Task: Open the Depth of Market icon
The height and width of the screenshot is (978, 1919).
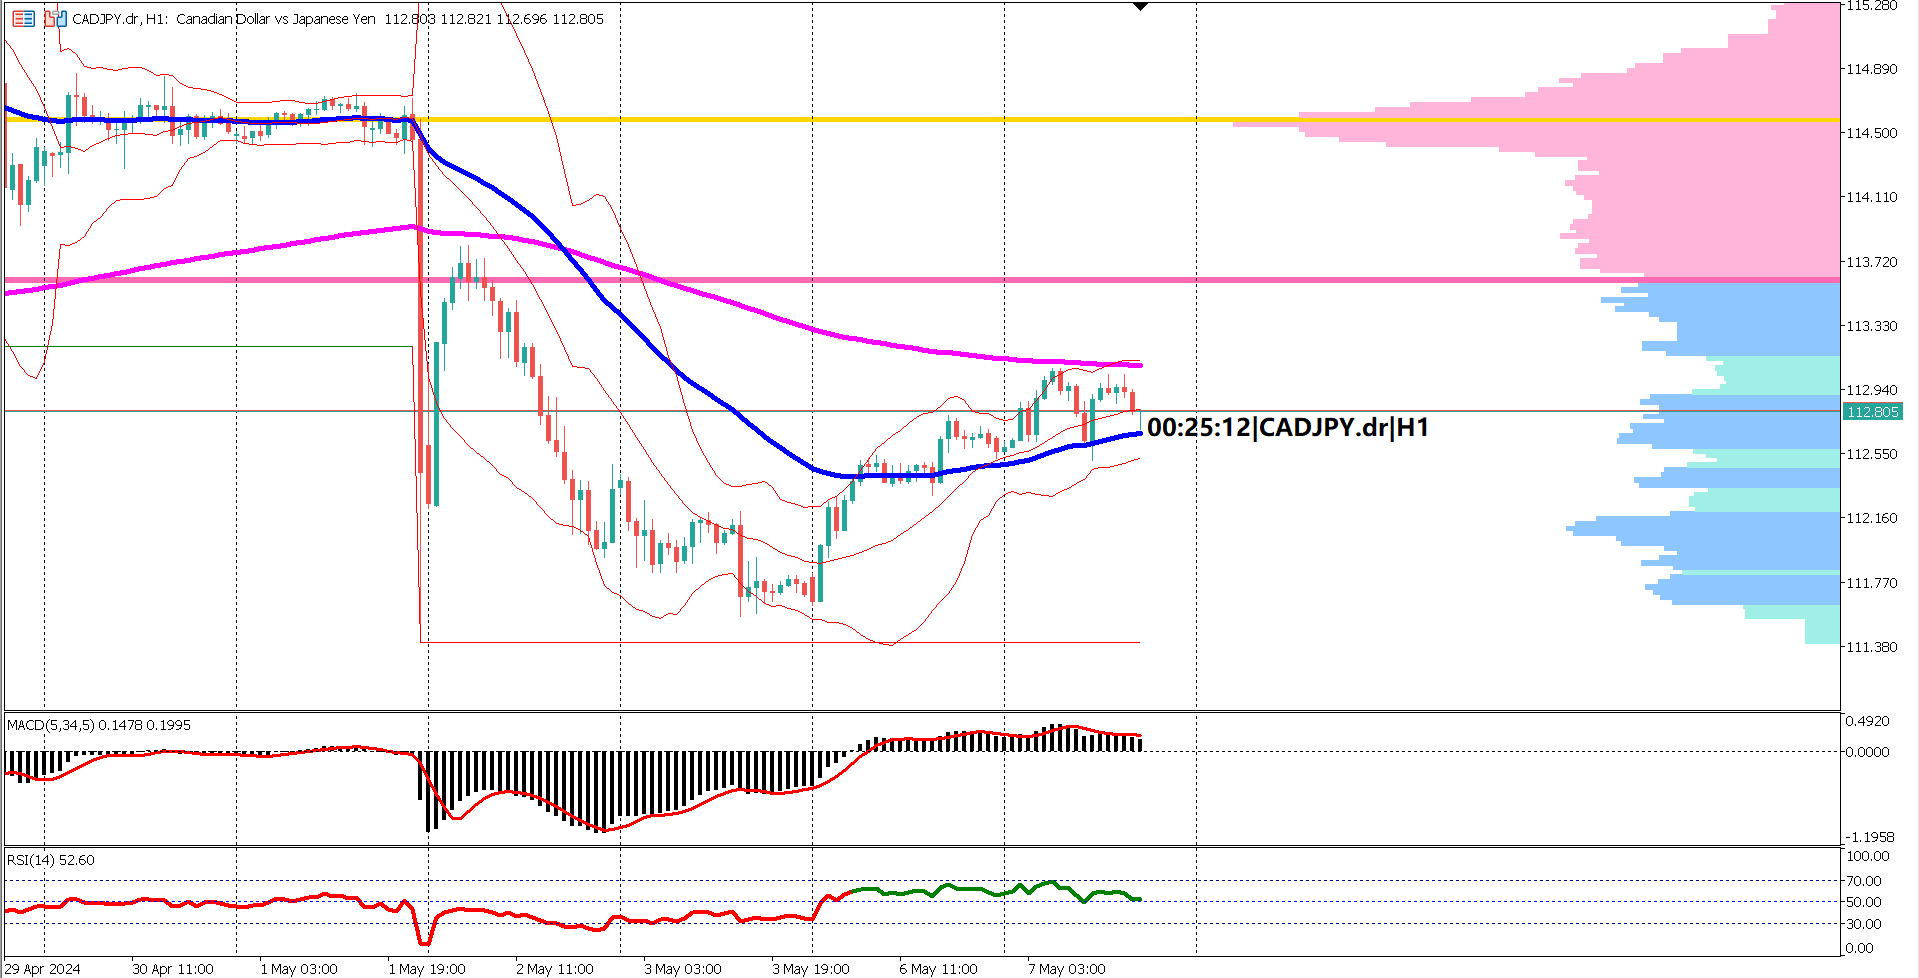Action: pos(24,18)
